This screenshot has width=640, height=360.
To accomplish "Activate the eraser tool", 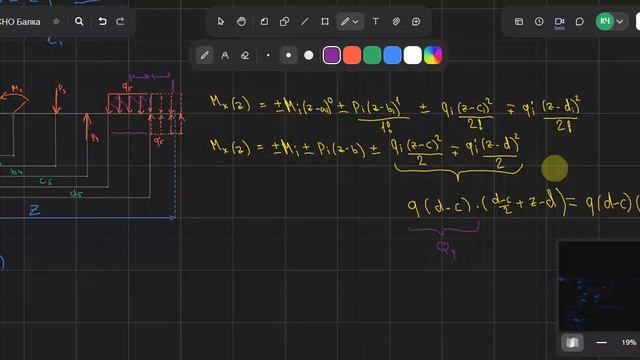I will (x=245, y=55).
